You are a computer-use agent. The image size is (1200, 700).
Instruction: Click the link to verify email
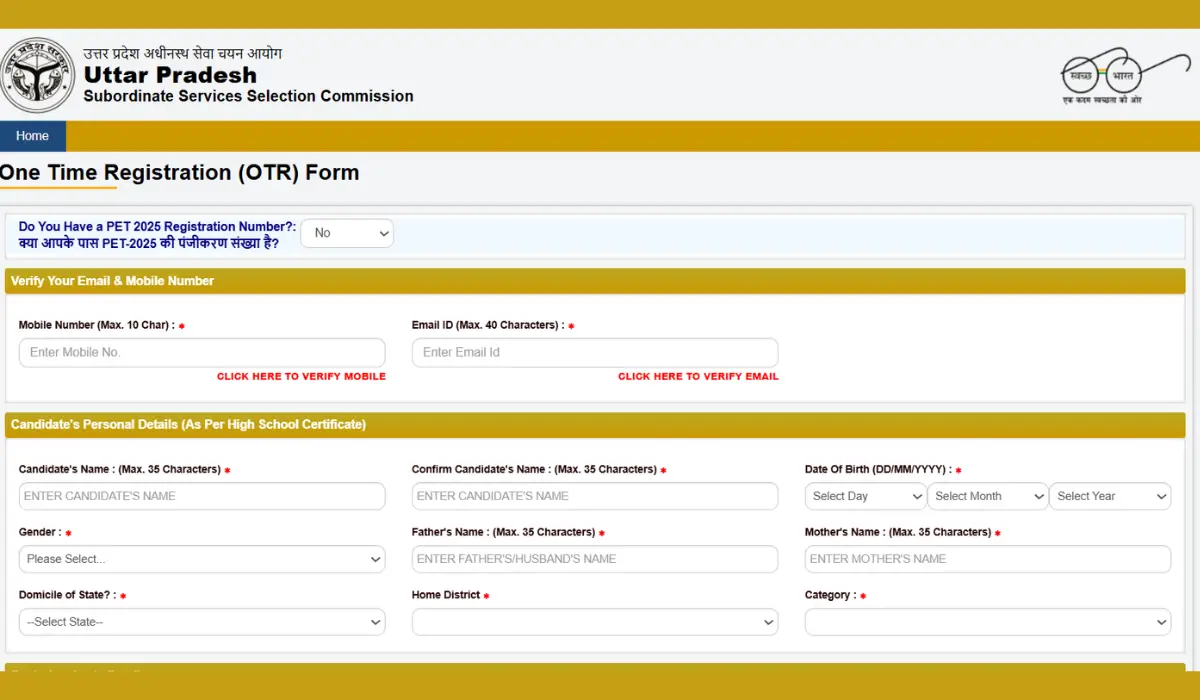(698, 377)
